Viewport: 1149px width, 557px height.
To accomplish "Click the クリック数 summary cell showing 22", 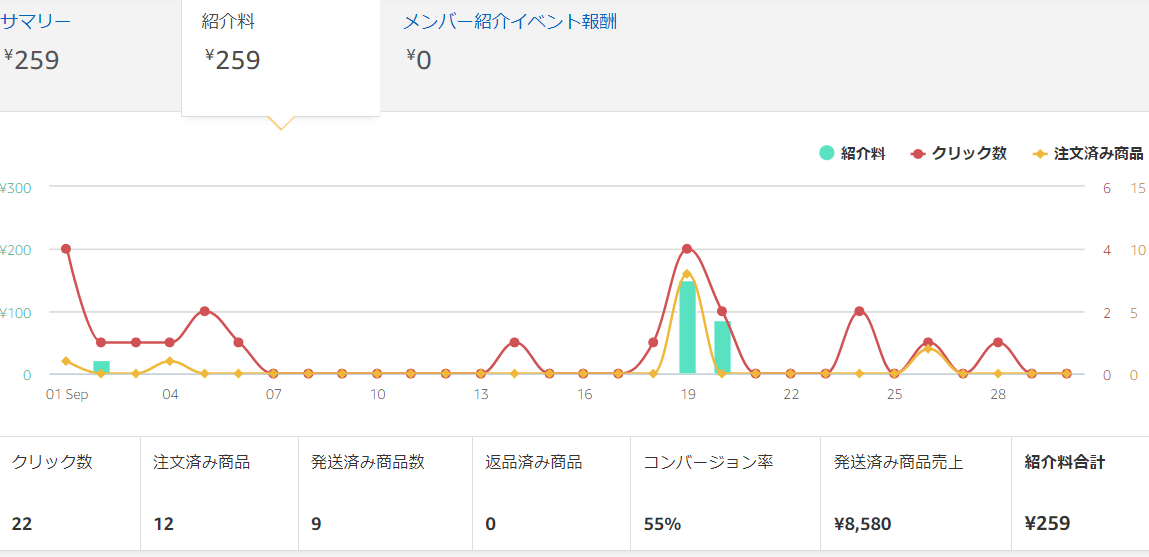I will coord(70,493).
